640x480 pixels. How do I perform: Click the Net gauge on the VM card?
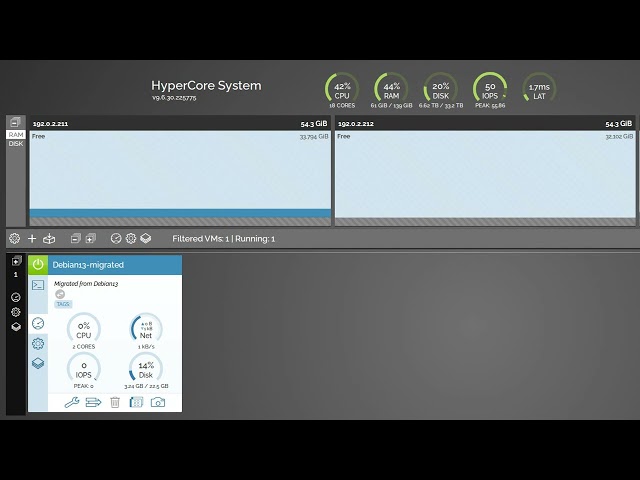pyautogui.click(x=146, y=330)
